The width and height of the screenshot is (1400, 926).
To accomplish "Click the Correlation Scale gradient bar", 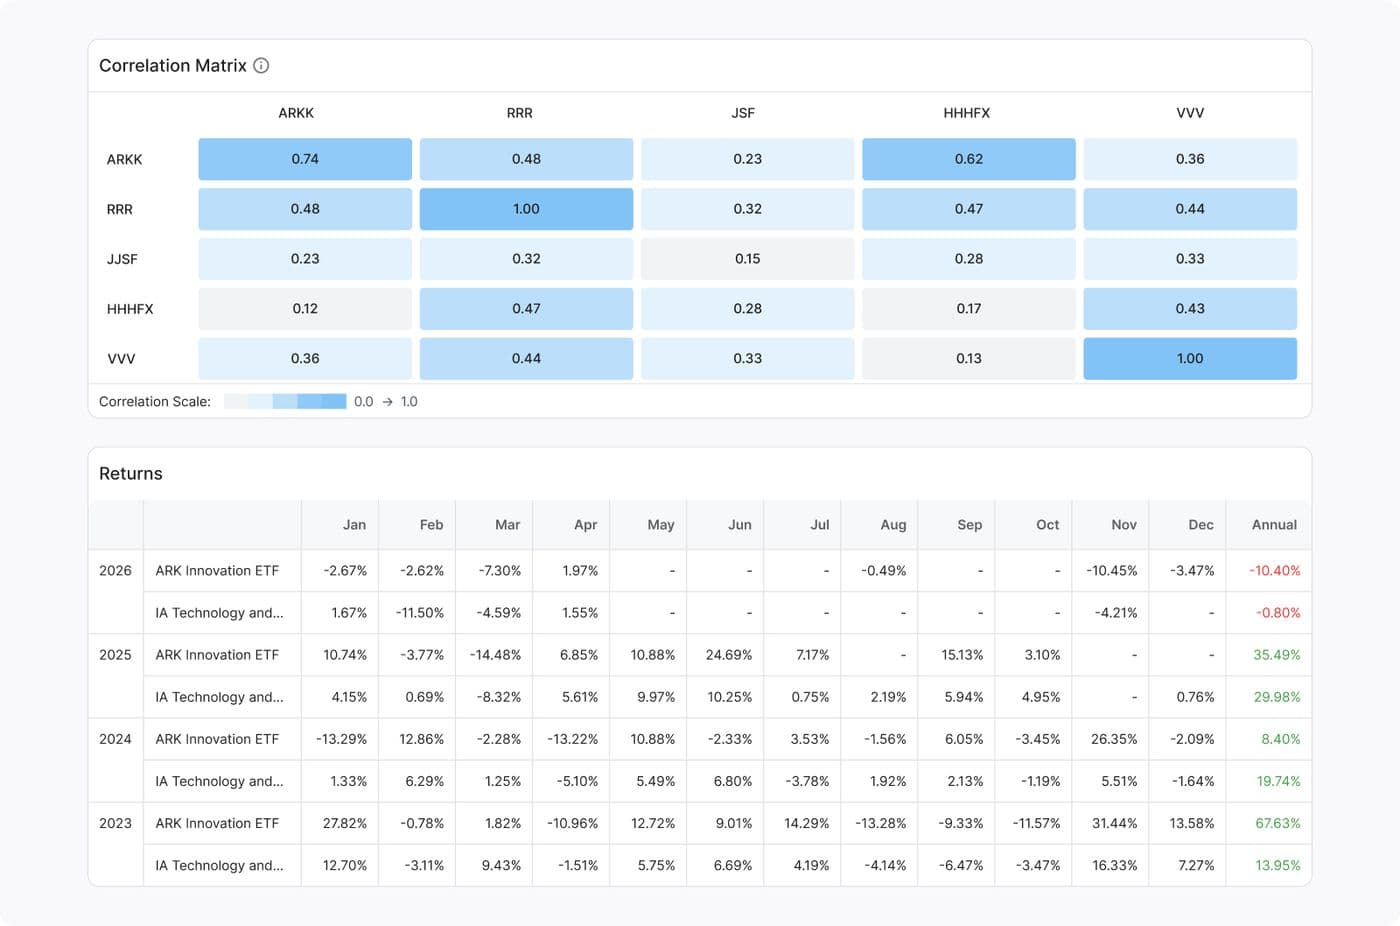I will tap(285, 402).
